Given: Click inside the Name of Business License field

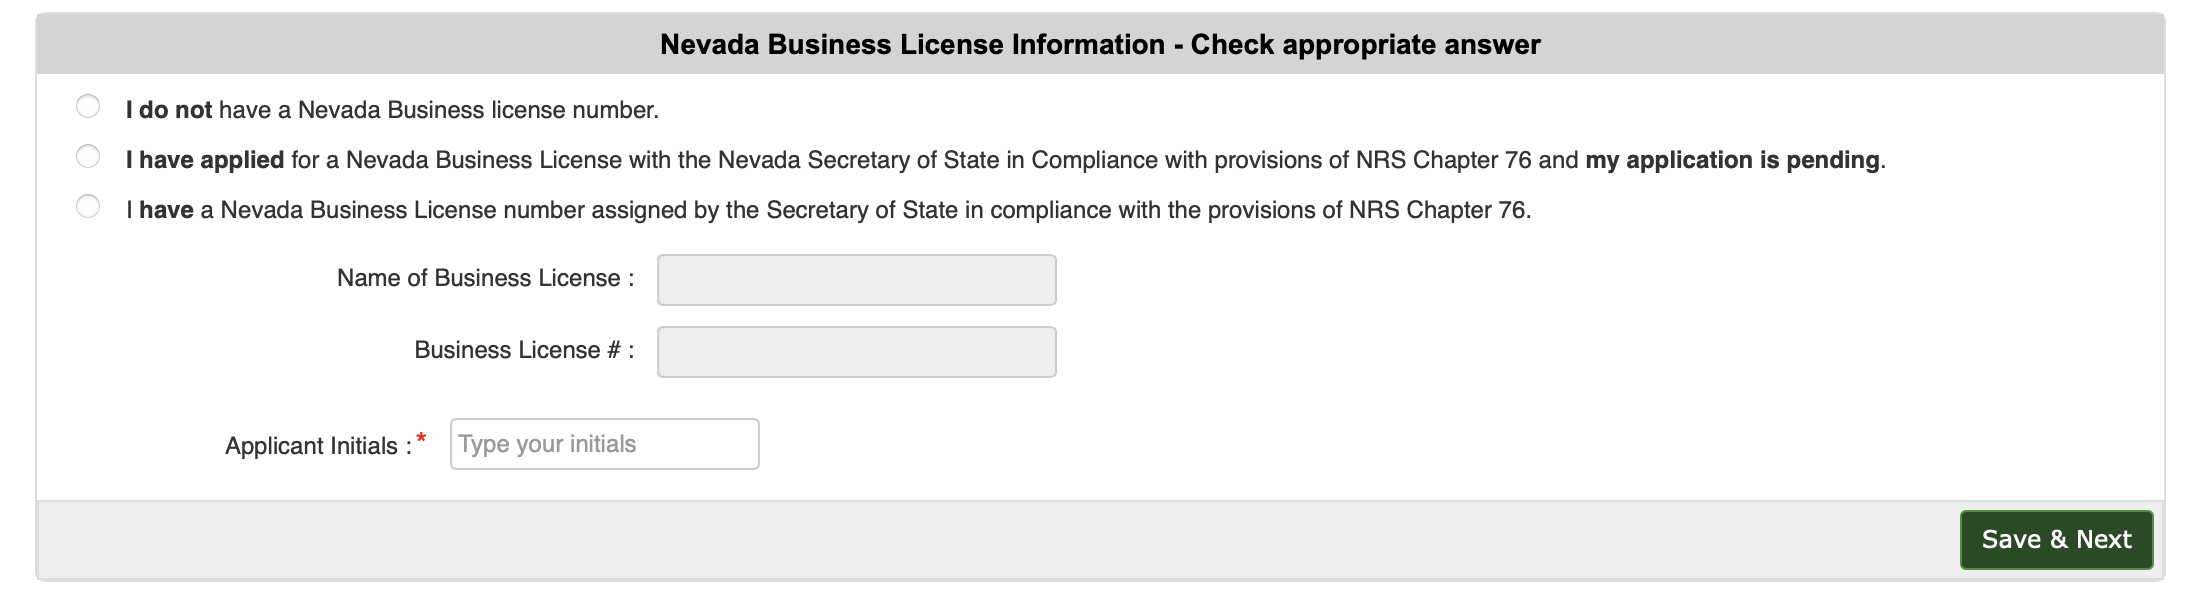Looking at the screenshot, I should point(855,280).
